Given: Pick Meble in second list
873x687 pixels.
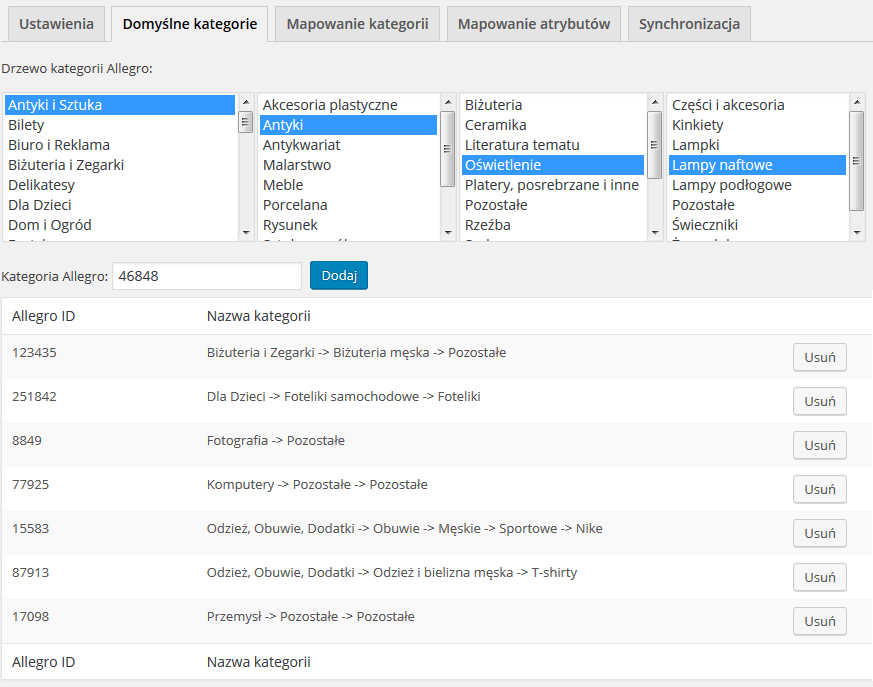Looking at the screenshot, I should pyautogui.click(x=349, y=185).
